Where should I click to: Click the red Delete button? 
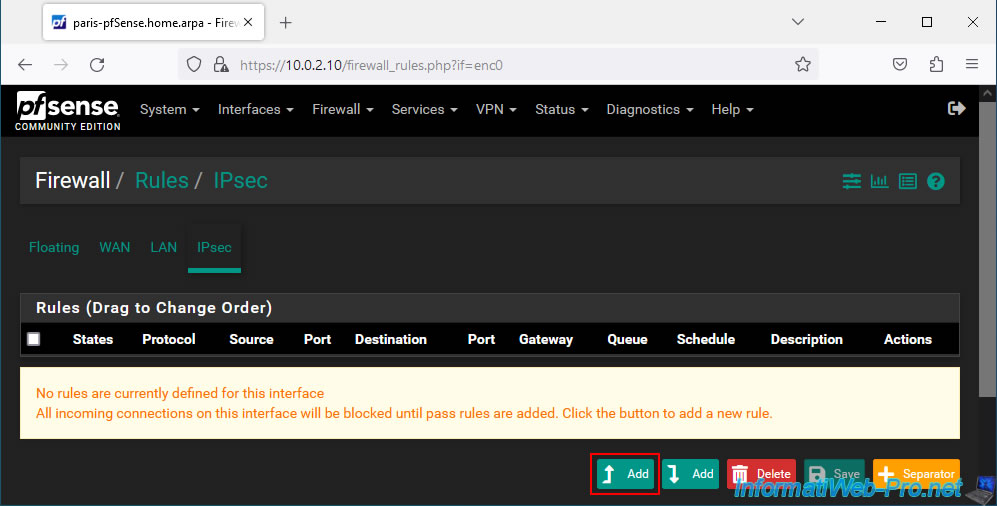coord(761,474)
